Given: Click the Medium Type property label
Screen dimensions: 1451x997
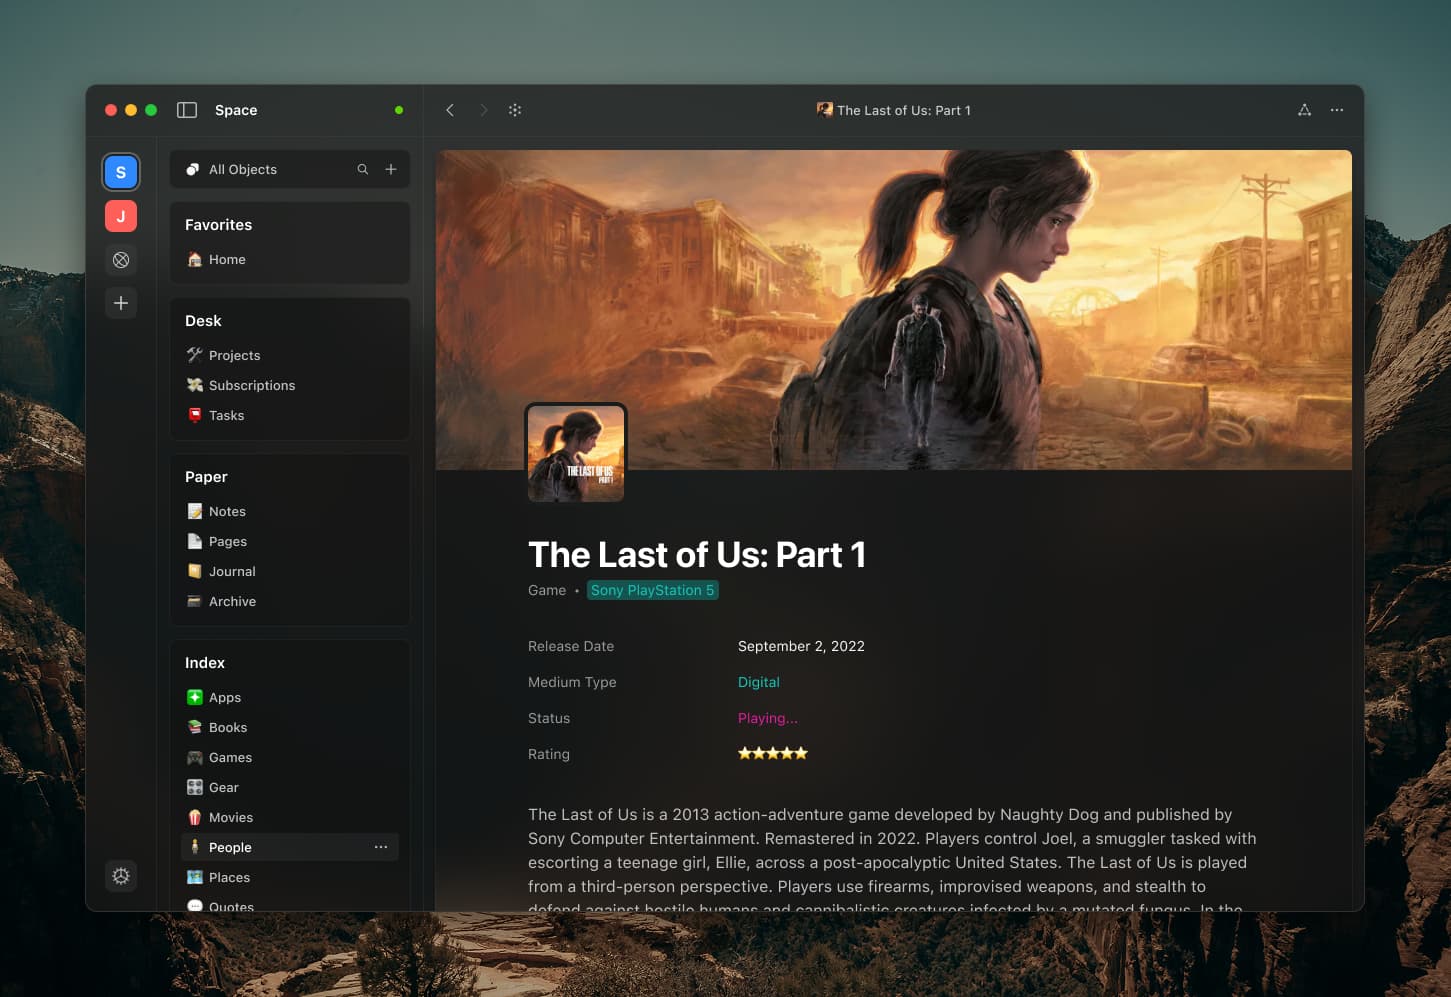Looking at the screenshot, I should [x=572, y=682].
